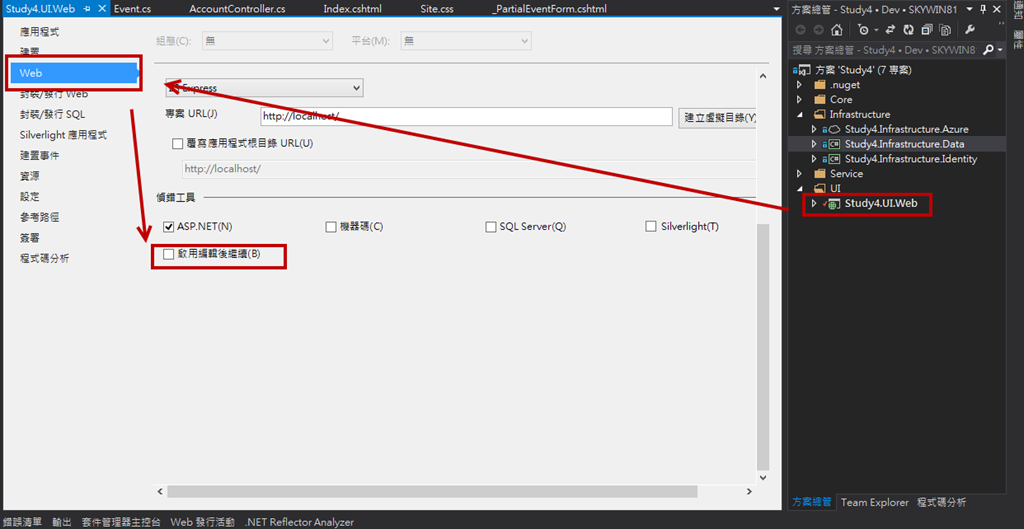Click the Core folder icon
This screenshot has height=529, width=1024.
pos(820,100)
